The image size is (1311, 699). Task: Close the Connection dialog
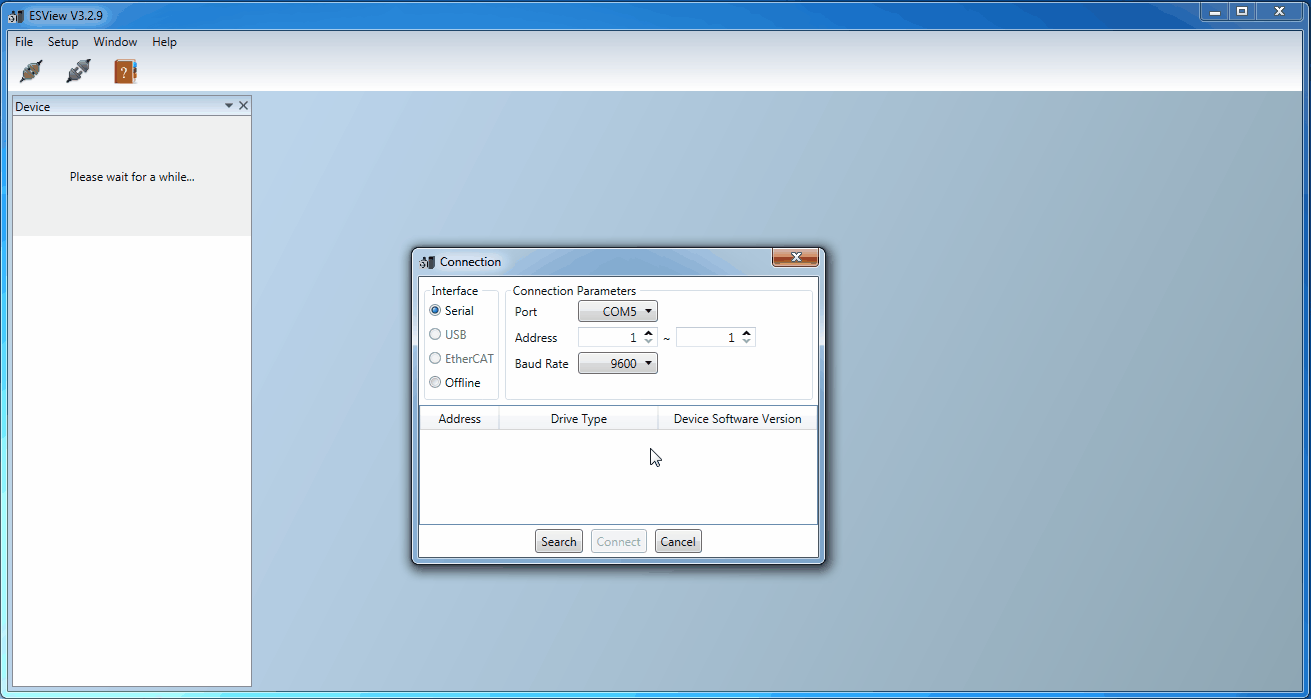pos(796,258)
